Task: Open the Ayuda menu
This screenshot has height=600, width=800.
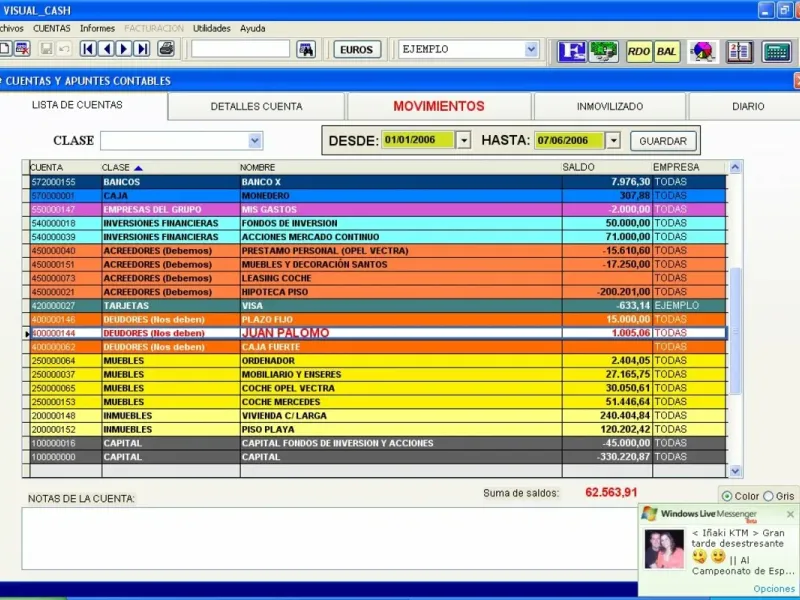Action: pos(253,29)
